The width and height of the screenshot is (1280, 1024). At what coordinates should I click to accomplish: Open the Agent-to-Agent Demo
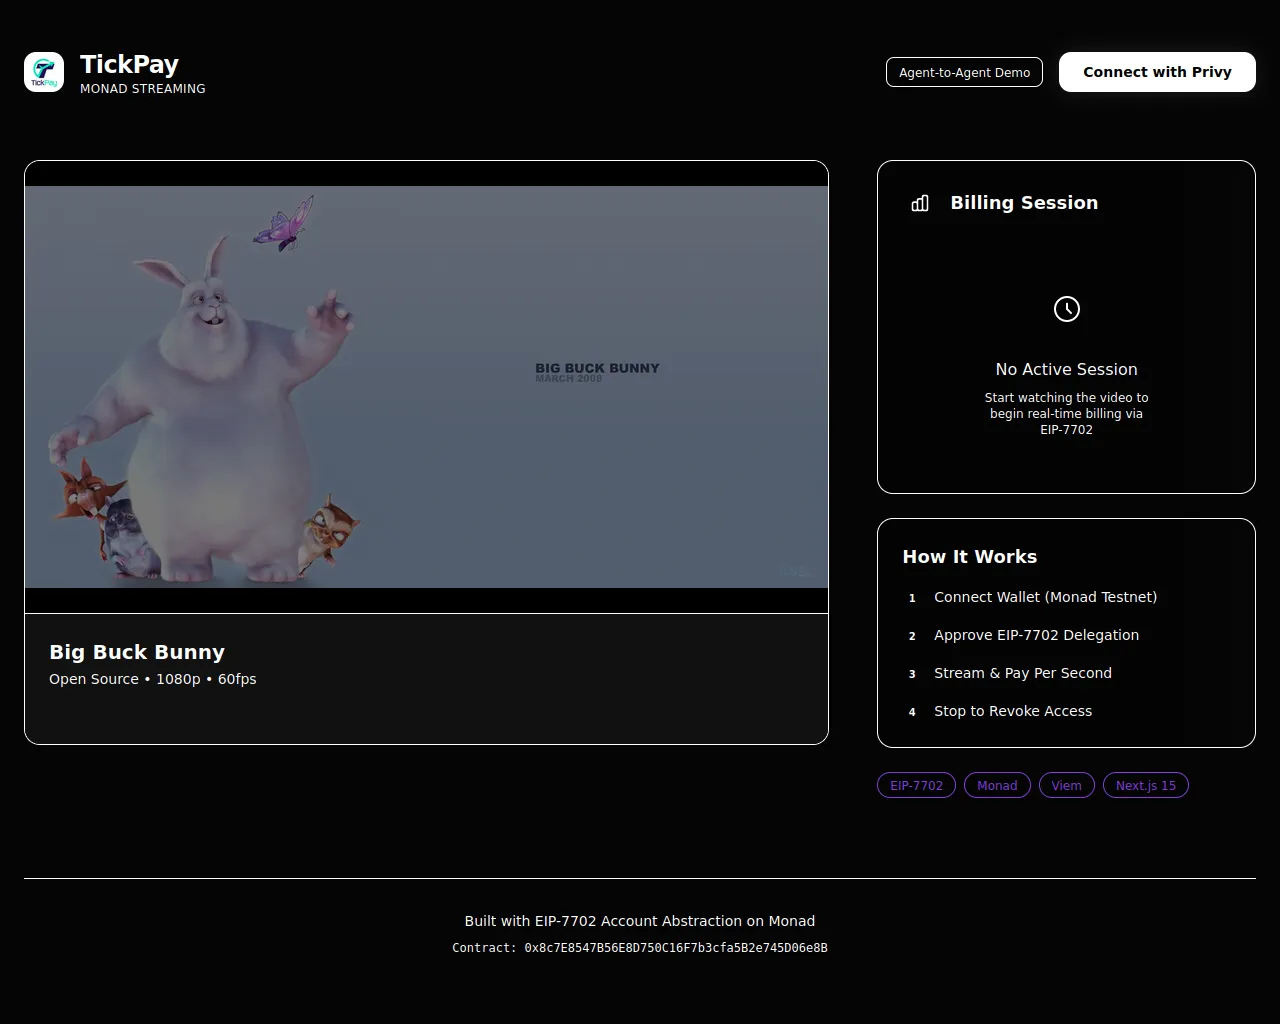pyautogui.click(x=964, y=72)
